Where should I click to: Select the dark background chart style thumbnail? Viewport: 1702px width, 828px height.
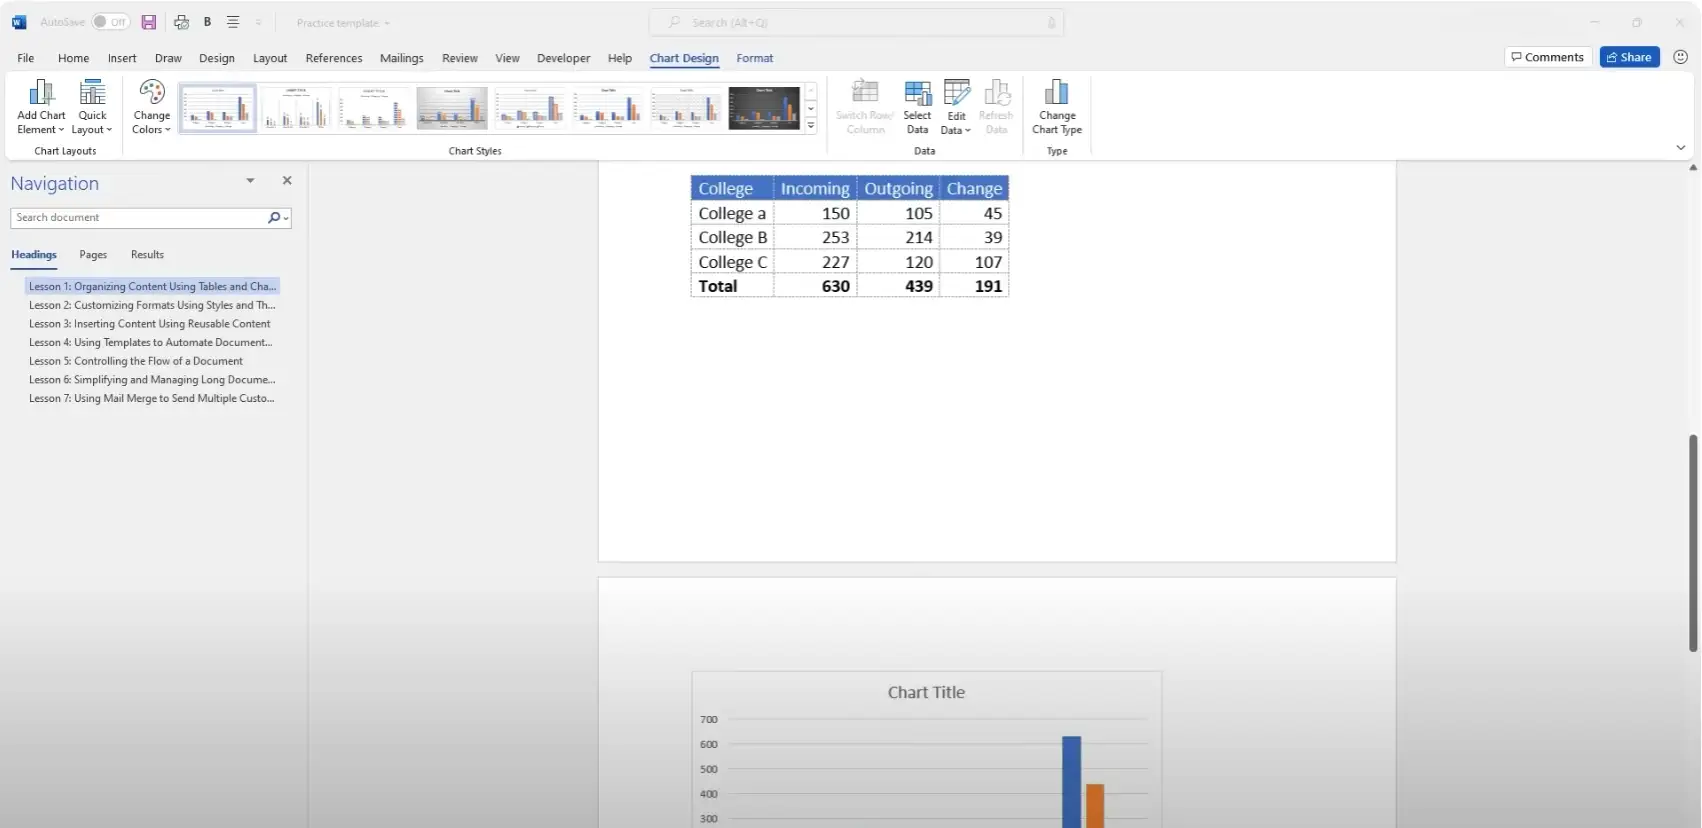tap(764, 108)
